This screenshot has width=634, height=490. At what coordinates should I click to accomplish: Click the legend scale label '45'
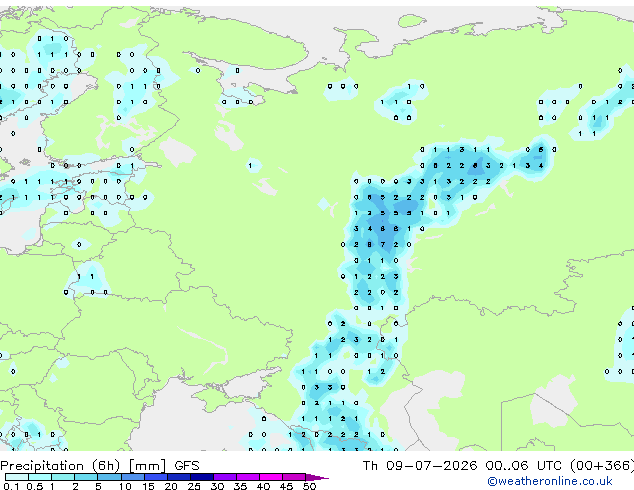pyautogui.click(x=286, y=486)
